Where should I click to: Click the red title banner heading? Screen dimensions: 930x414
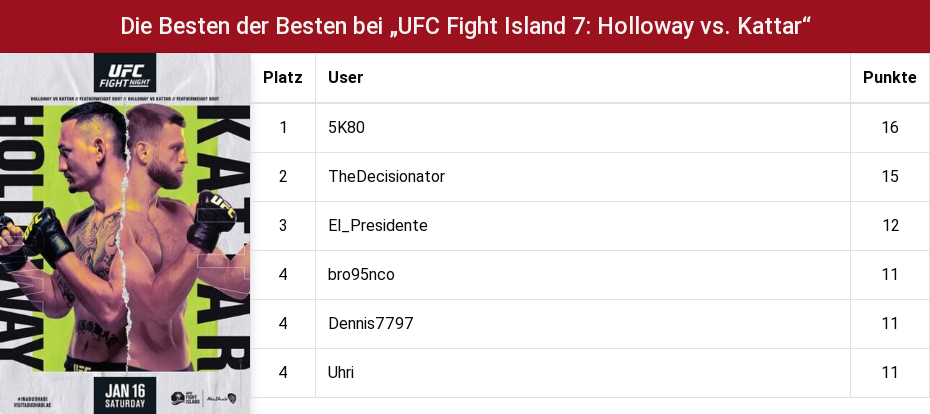[x=466, y=27]
